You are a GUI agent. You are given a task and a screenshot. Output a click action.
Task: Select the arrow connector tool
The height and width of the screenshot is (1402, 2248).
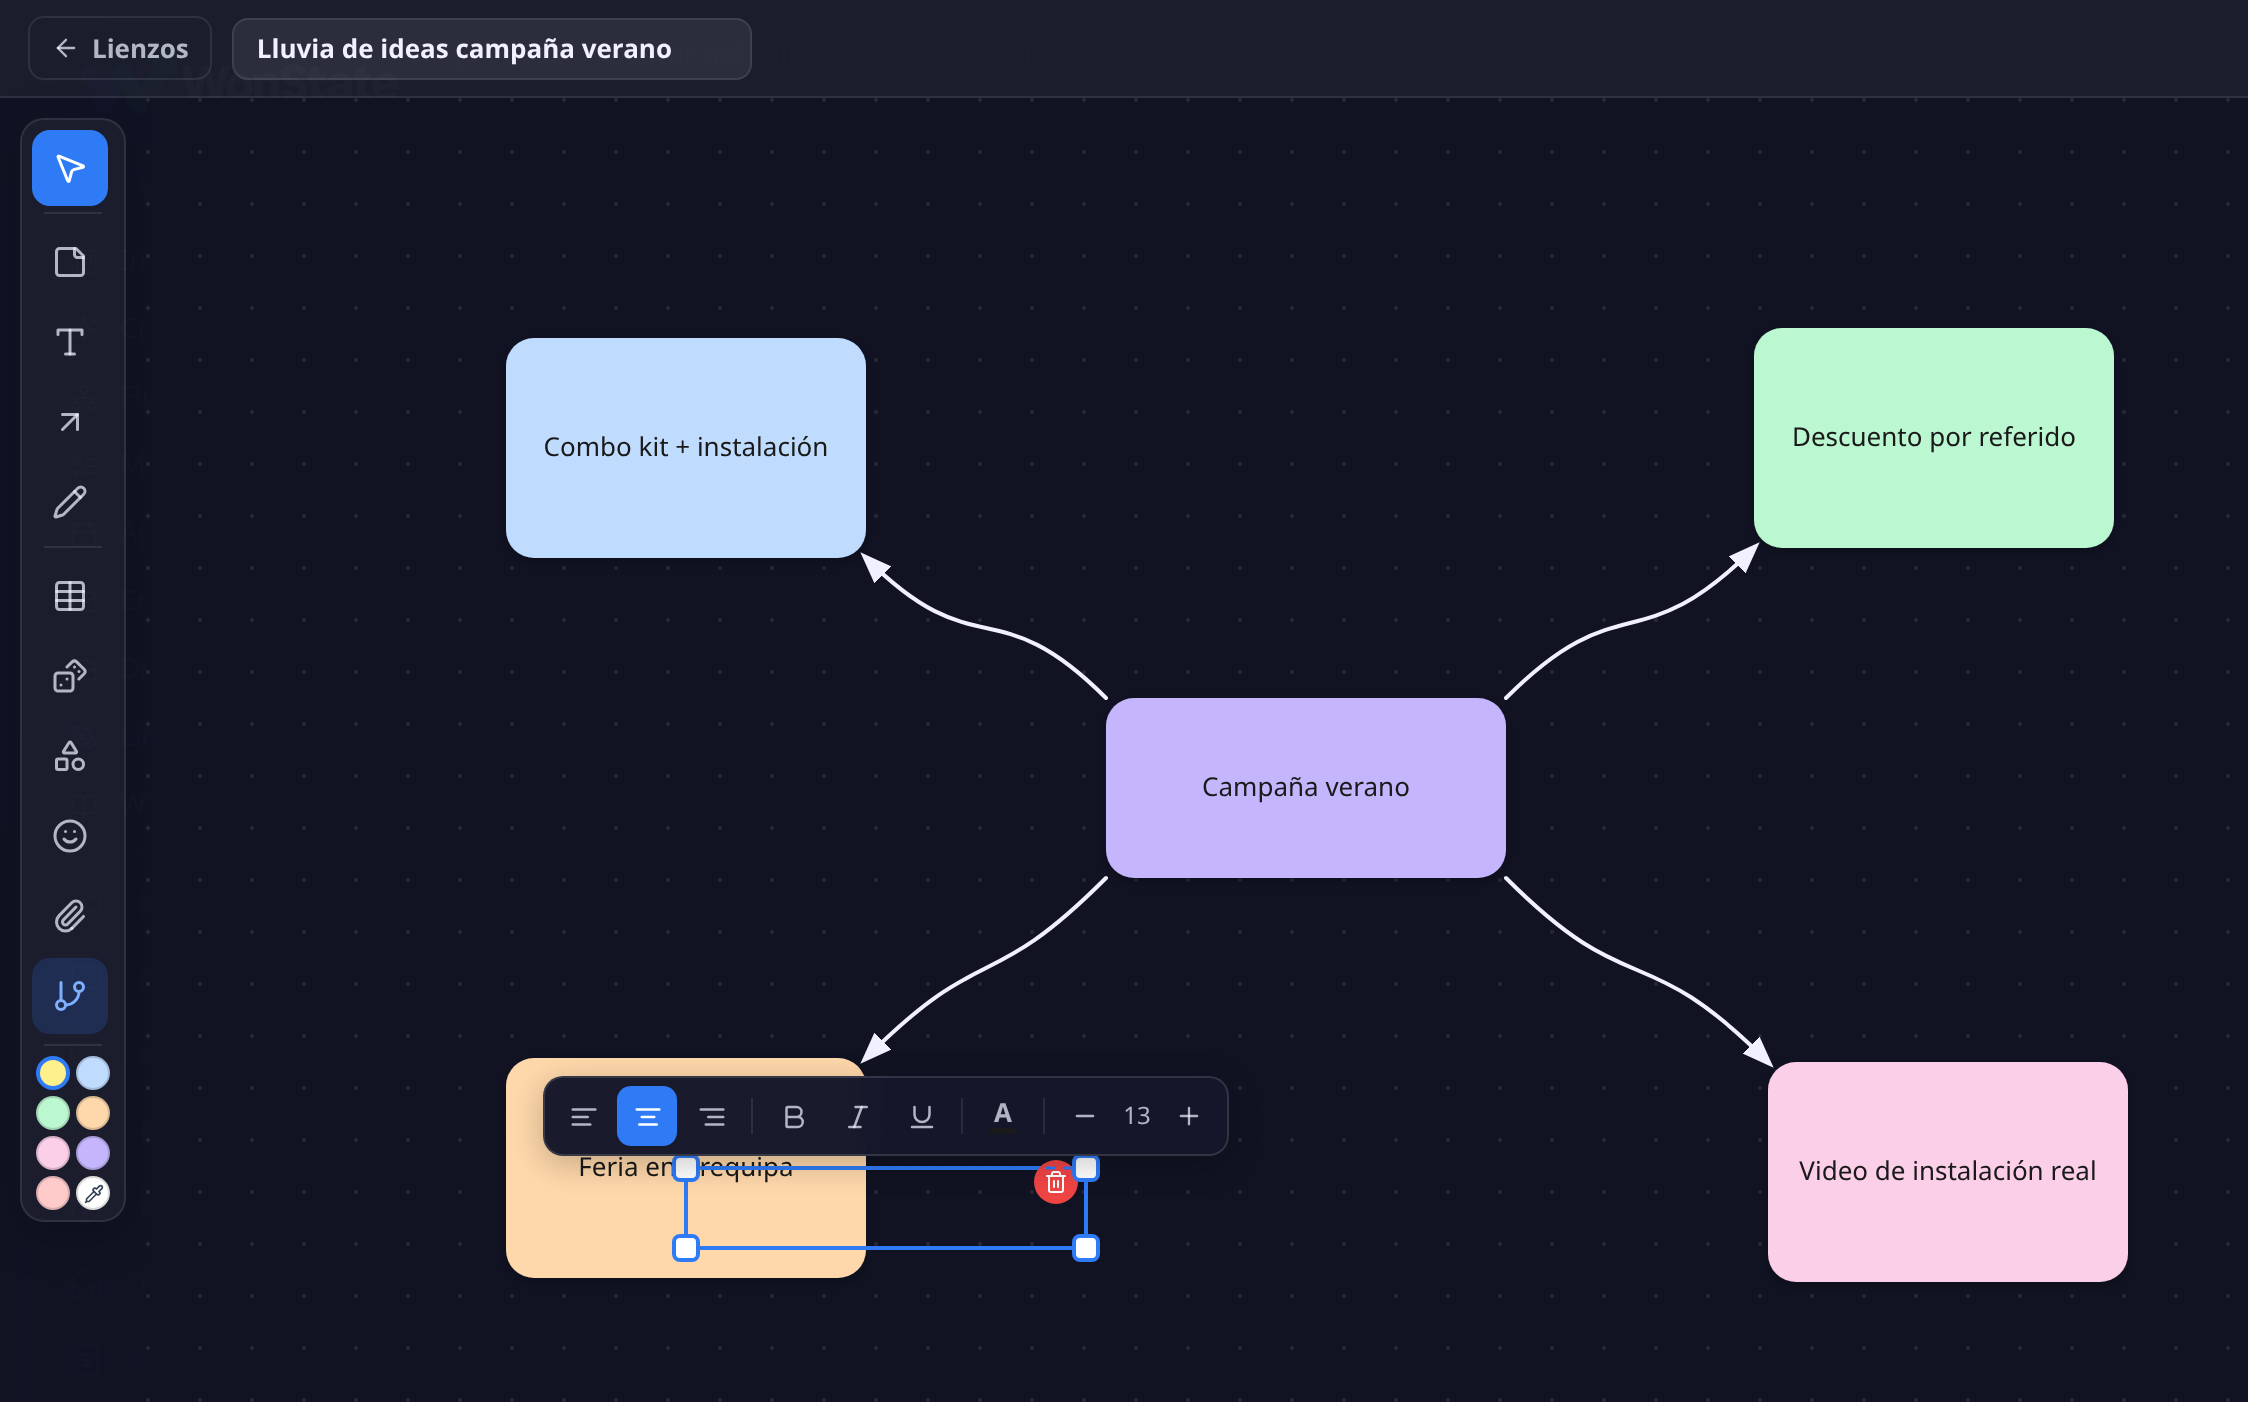70,422
